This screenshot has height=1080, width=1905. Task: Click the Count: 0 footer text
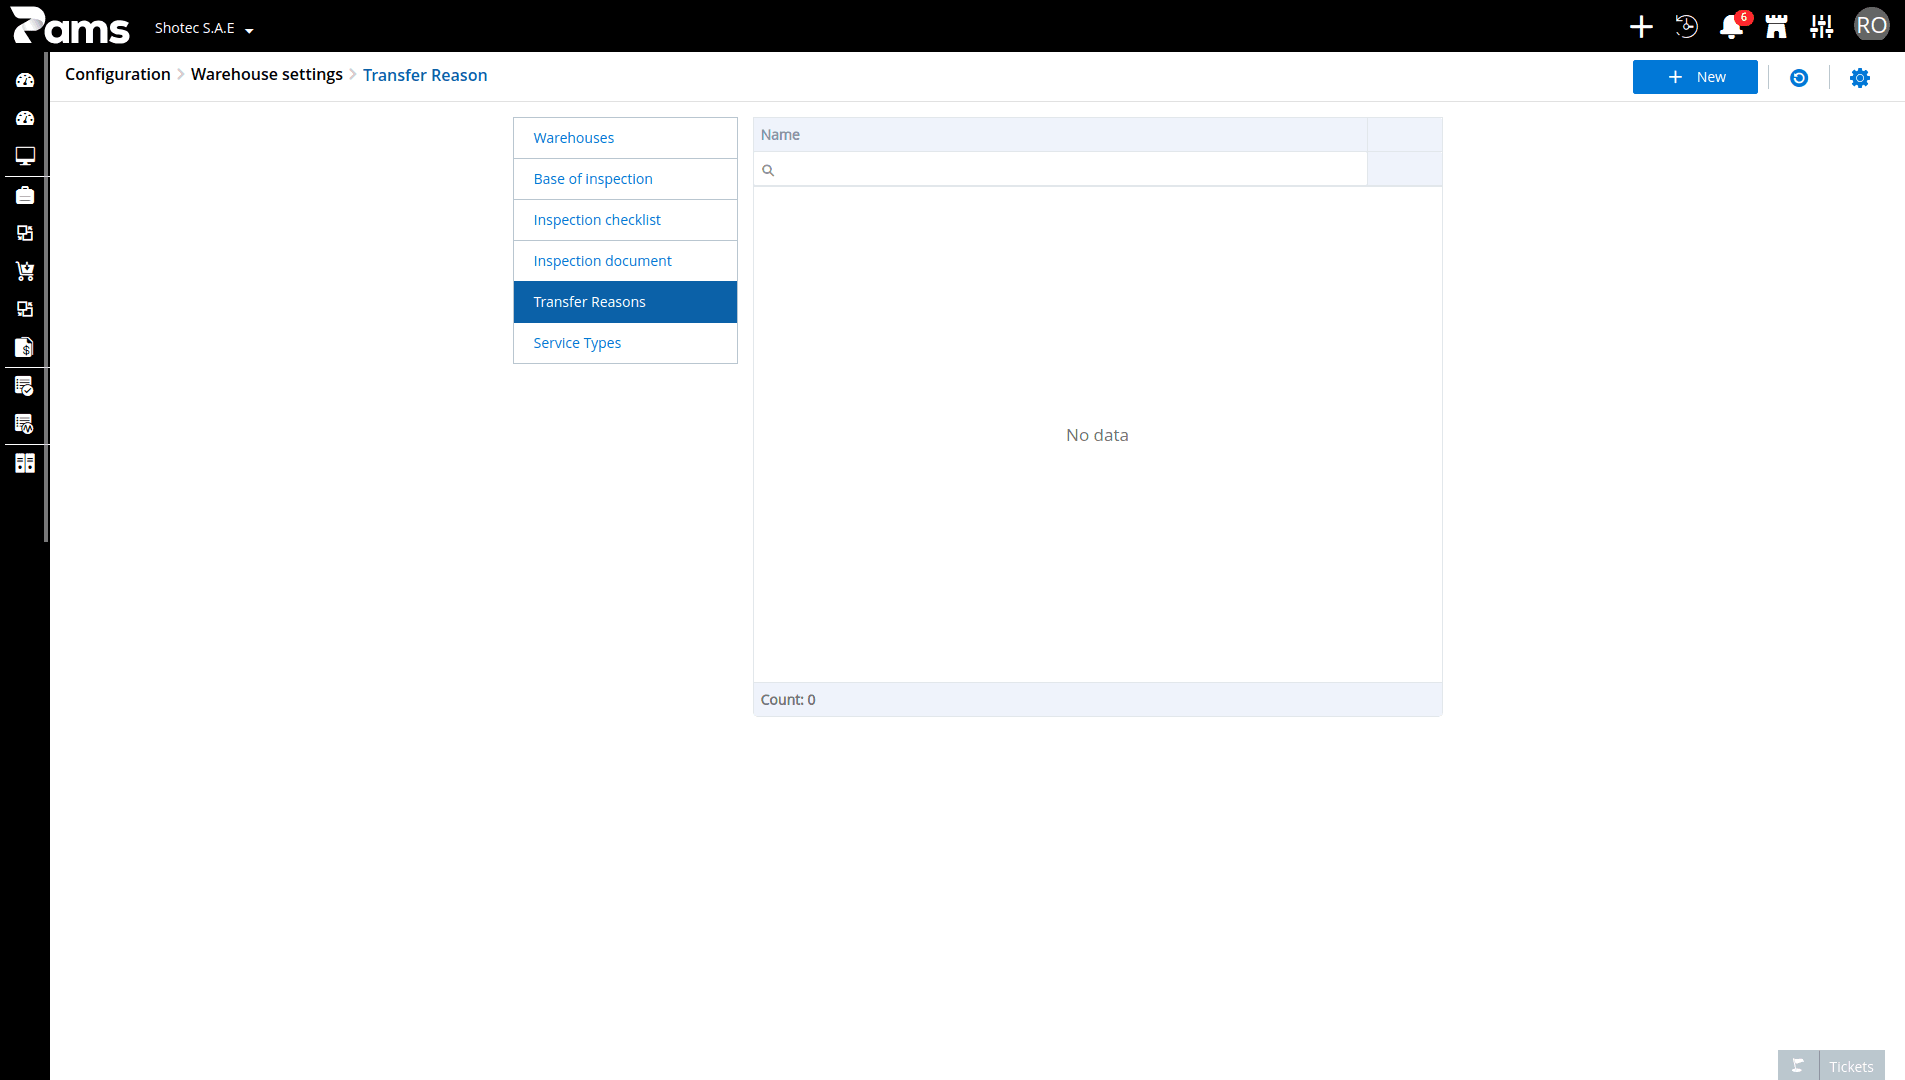788,700
